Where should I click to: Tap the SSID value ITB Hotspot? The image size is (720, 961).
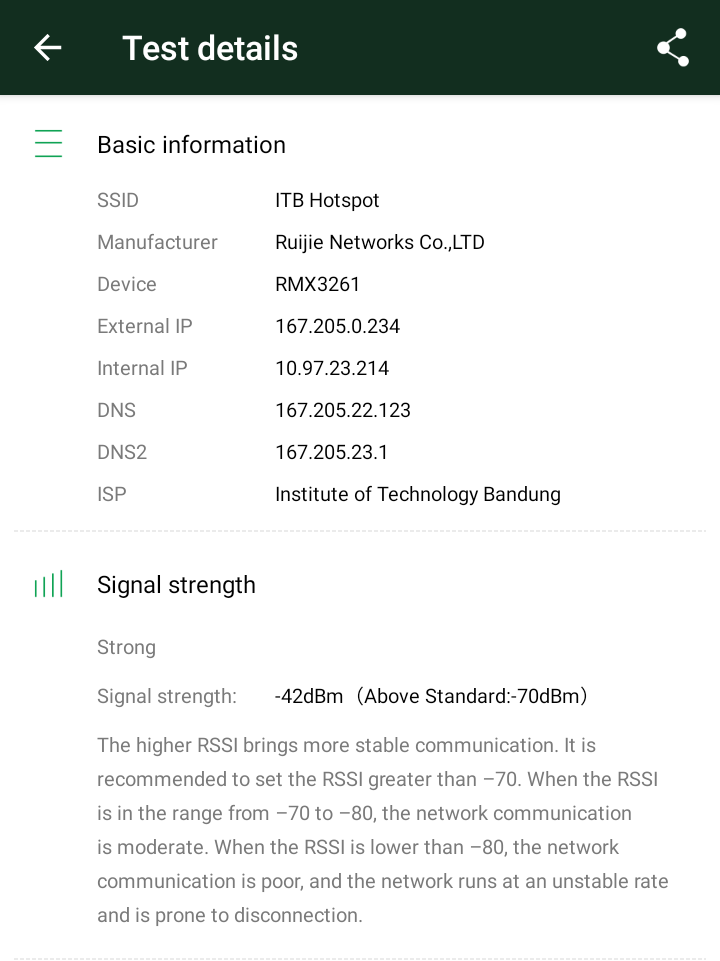pyautogui.click(x=327, y=200)
